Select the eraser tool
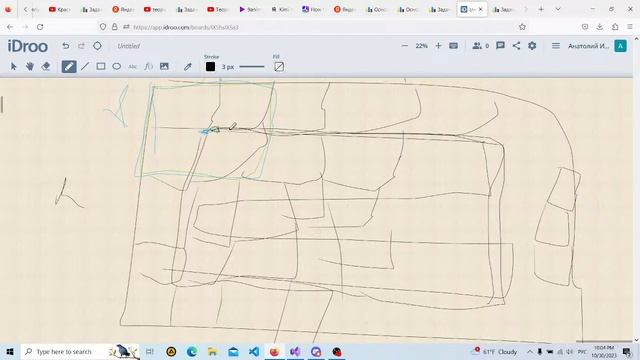 [x=46, y=66]
